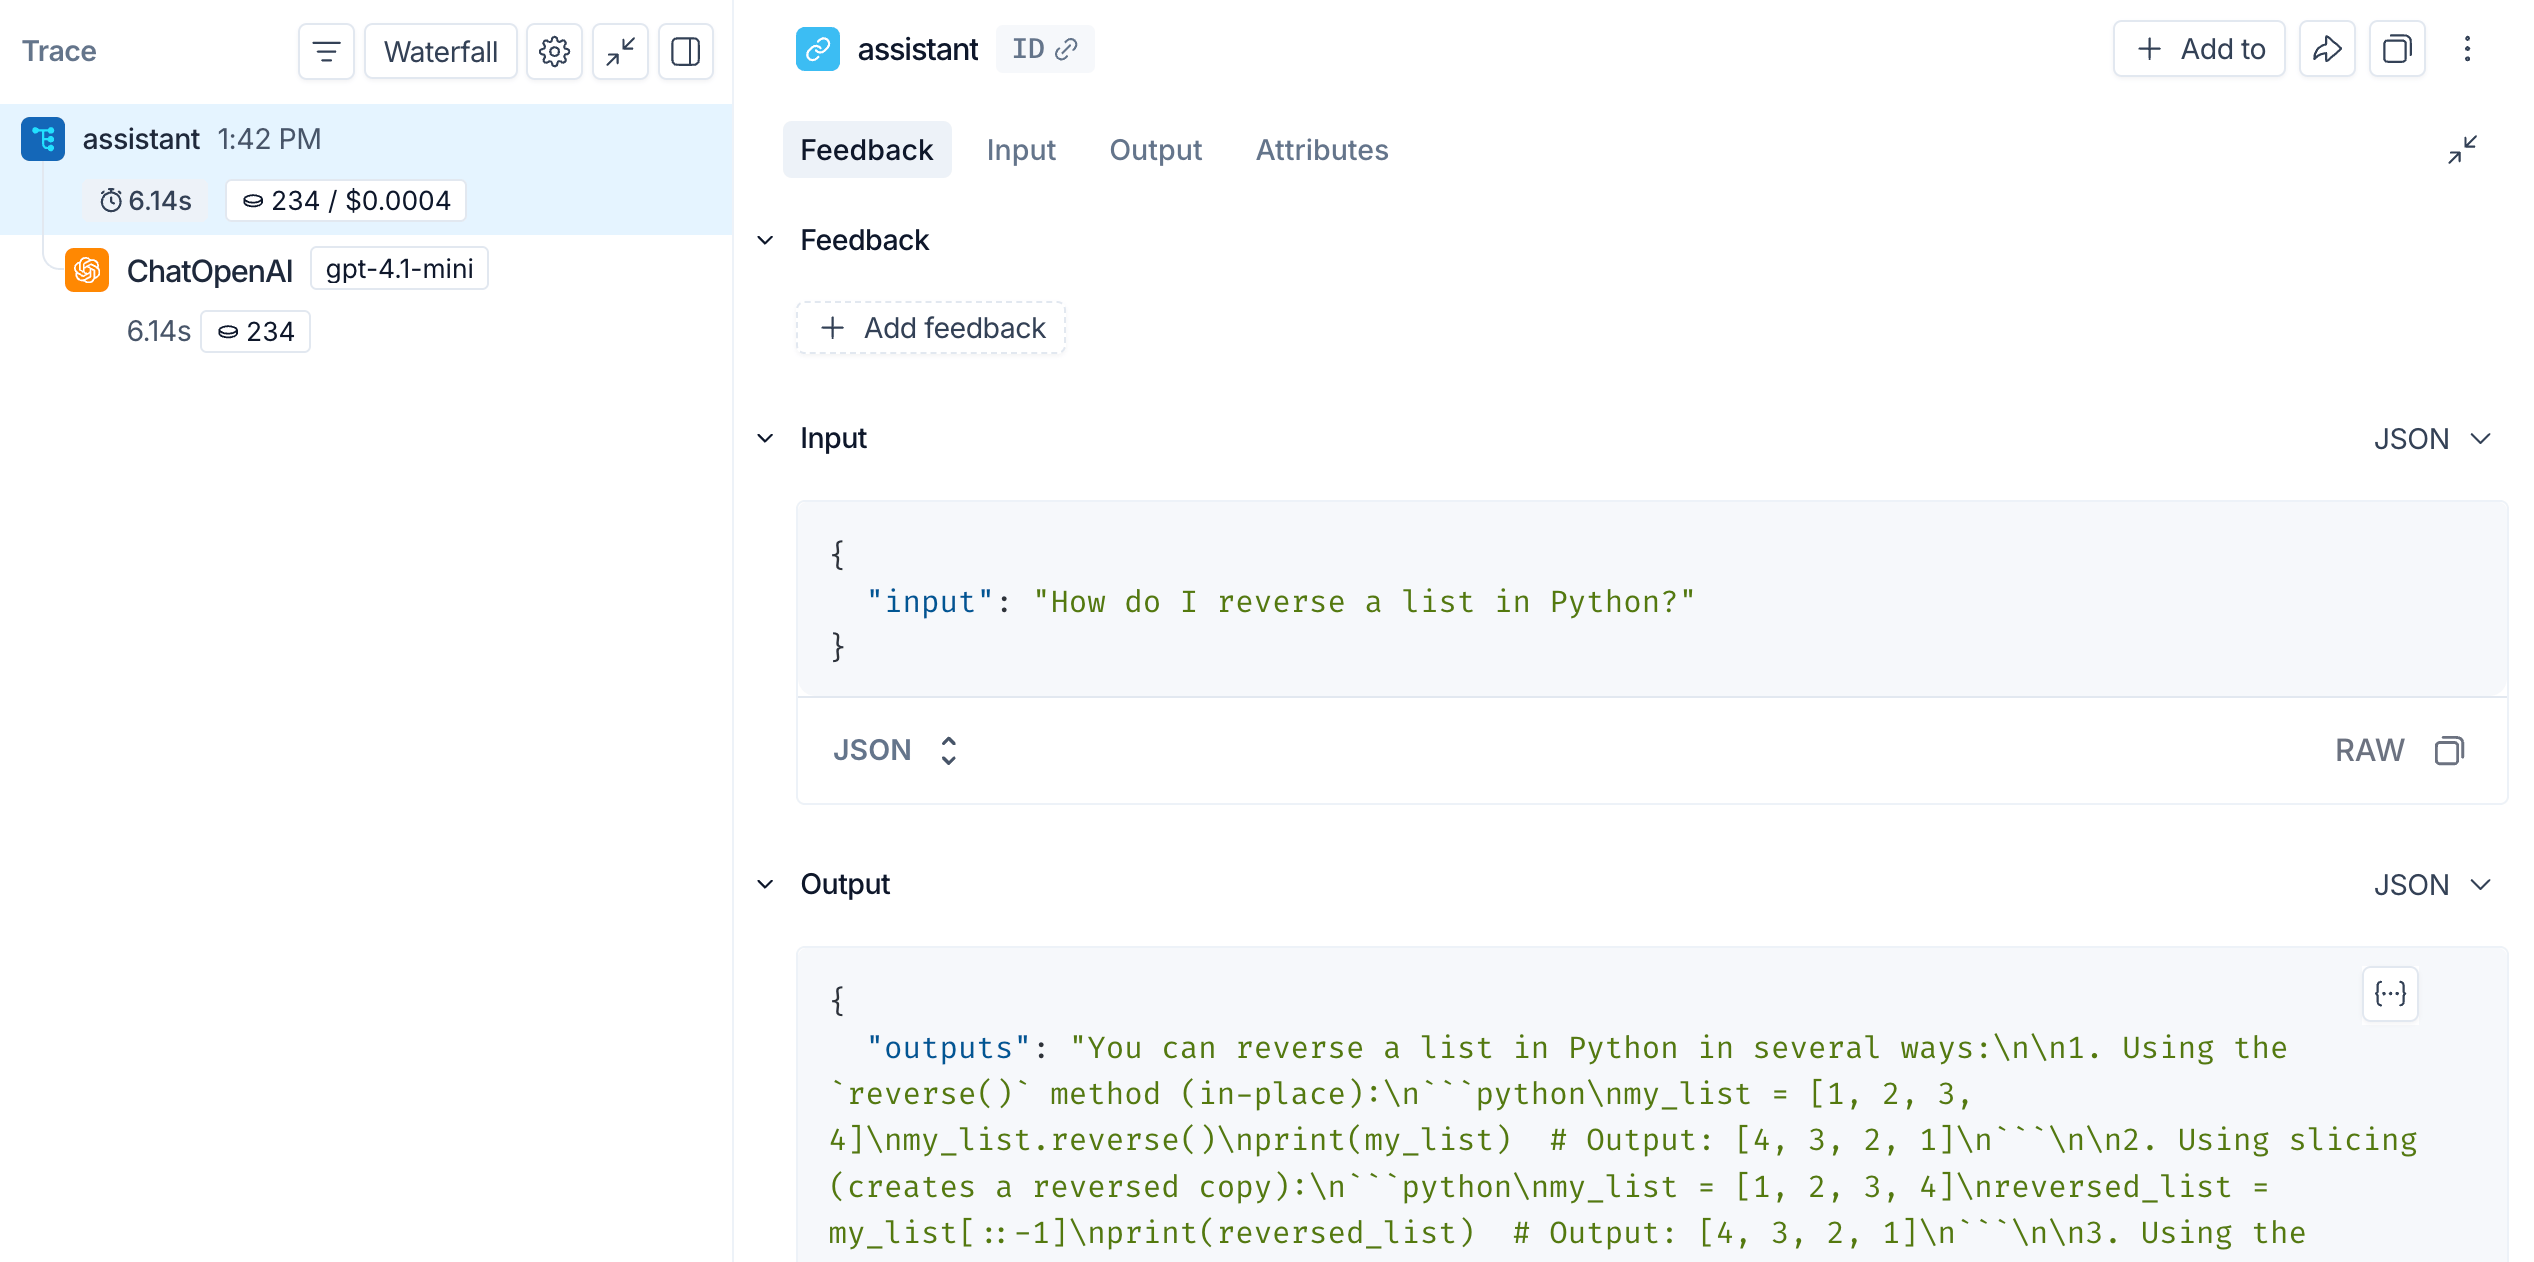
Task: Switch to Waterfall view
Action: tap(440, 51)
